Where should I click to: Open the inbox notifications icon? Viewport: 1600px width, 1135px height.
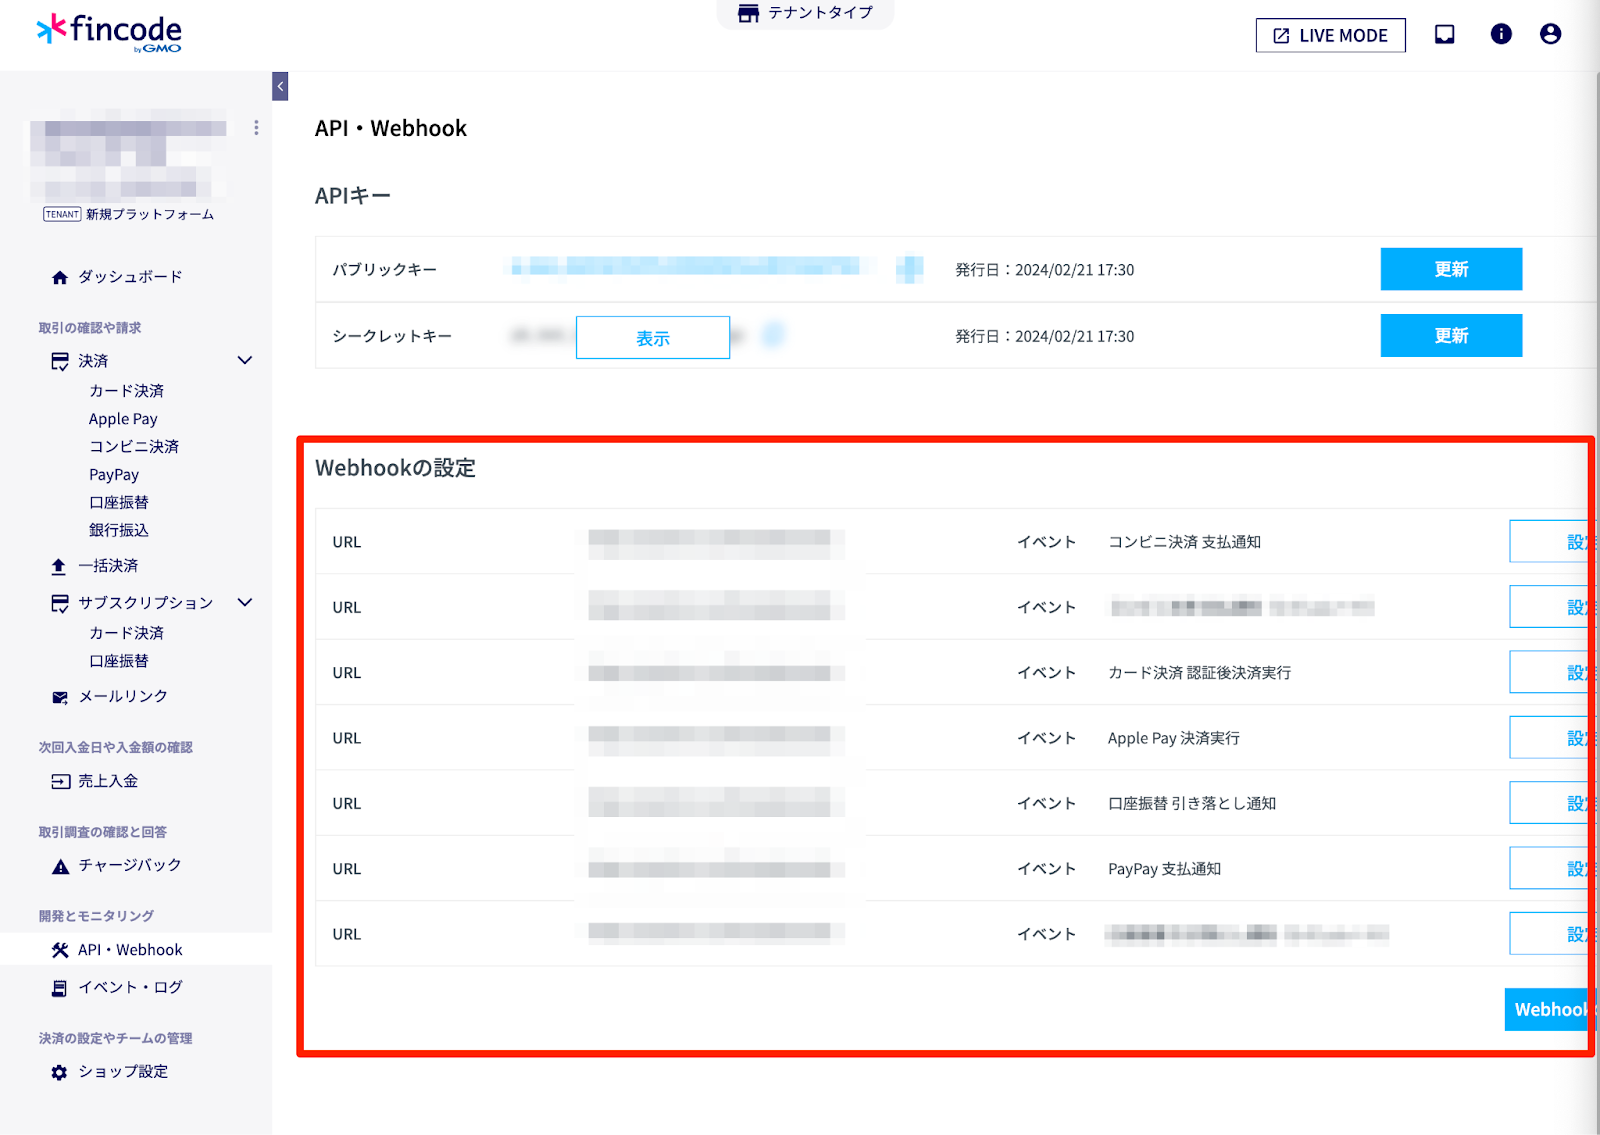click(x=1444, y=34)
